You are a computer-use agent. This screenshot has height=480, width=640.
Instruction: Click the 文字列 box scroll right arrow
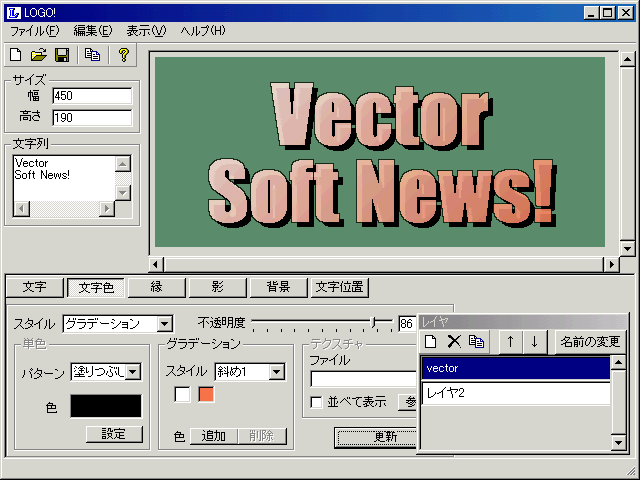pos(107,209)
